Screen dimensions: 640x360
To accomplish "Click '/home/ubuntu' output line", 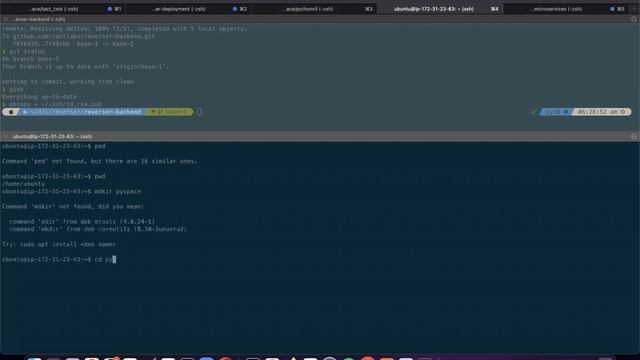I will (x=23, y=184).
